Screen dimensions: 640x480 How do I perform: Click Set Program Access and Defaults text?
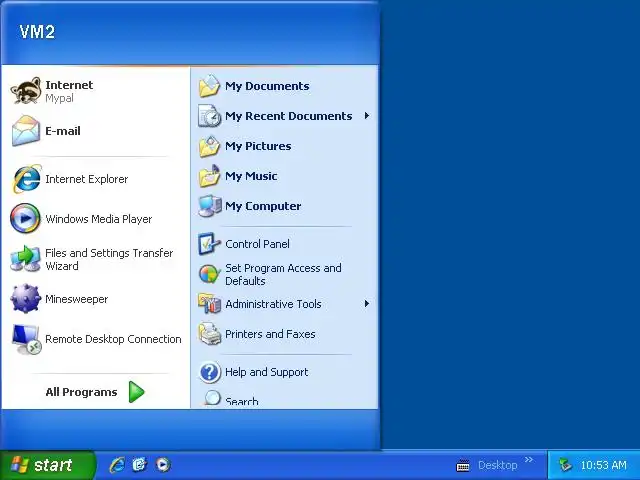tap(283, 274)
